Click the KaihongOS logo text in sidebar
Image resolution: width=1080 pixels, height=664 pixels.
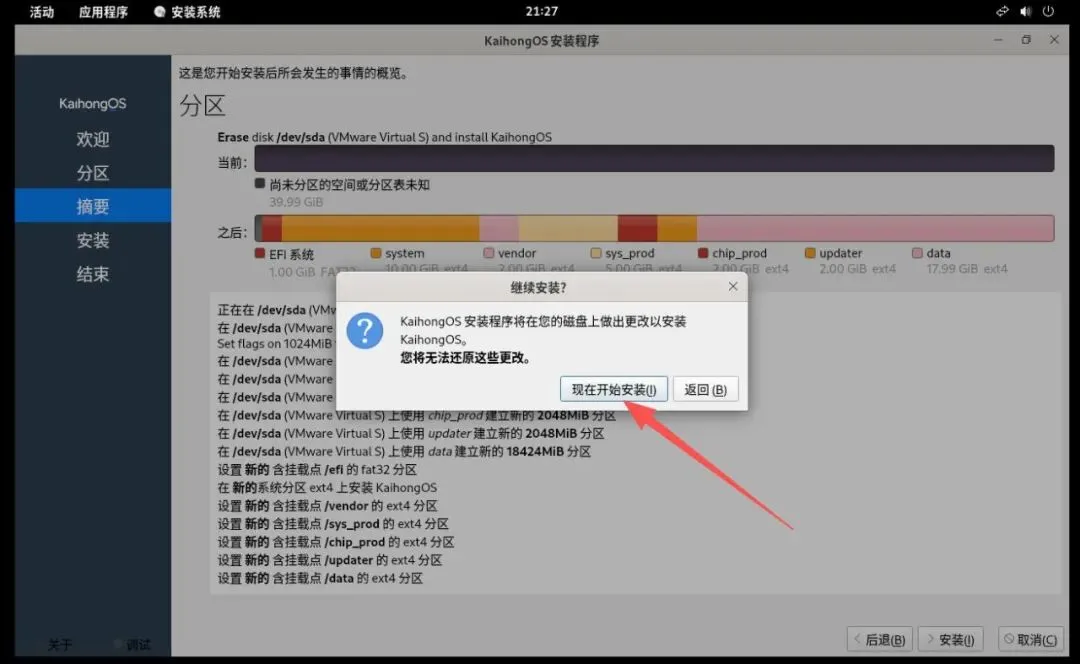tap(92, 103)
